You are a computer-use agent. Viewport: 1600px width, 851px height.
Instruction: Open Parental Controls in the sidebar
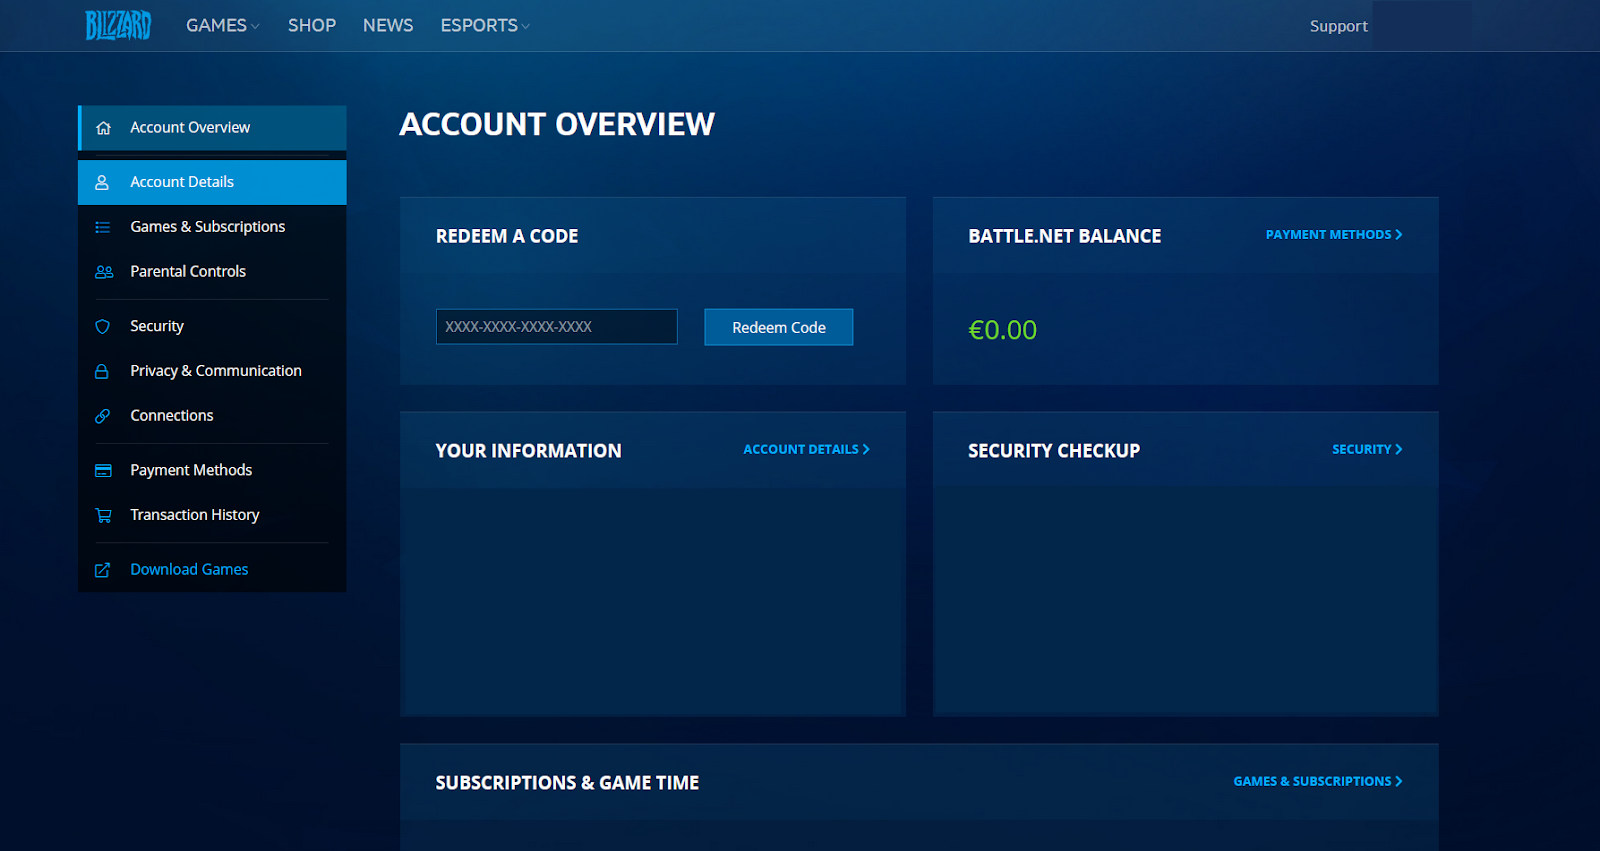(x=212, y=271)
